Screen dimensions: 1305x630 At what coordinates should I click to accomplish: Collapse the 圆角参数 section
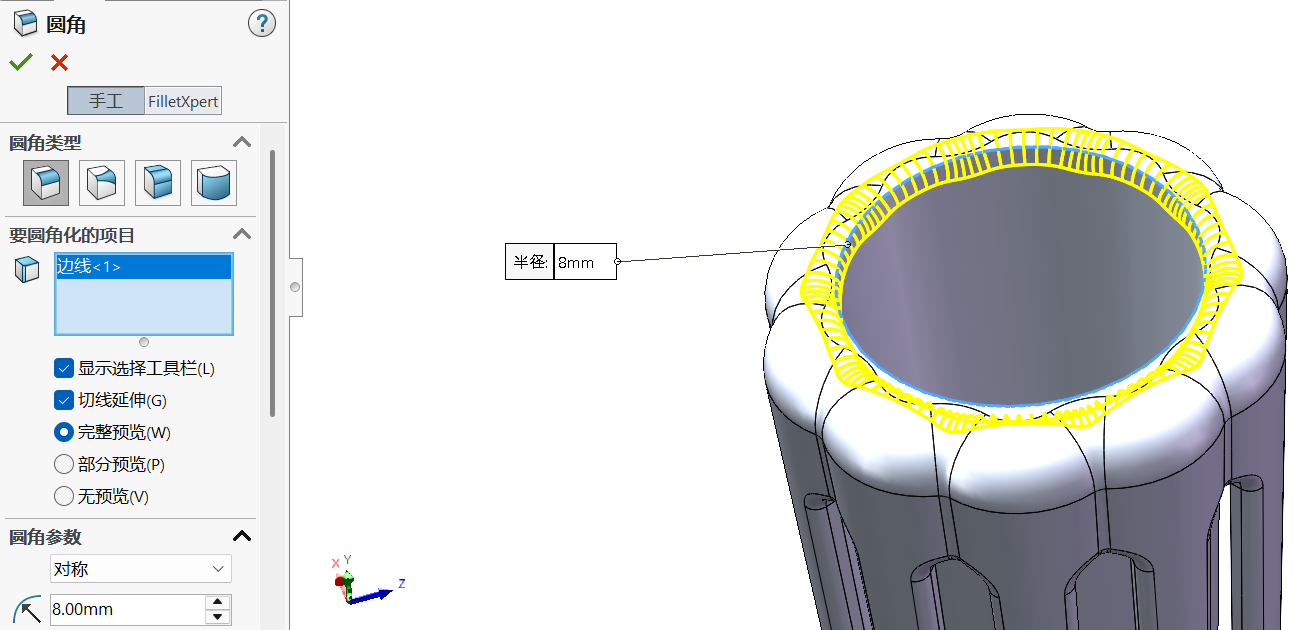[x=241, y=536]
